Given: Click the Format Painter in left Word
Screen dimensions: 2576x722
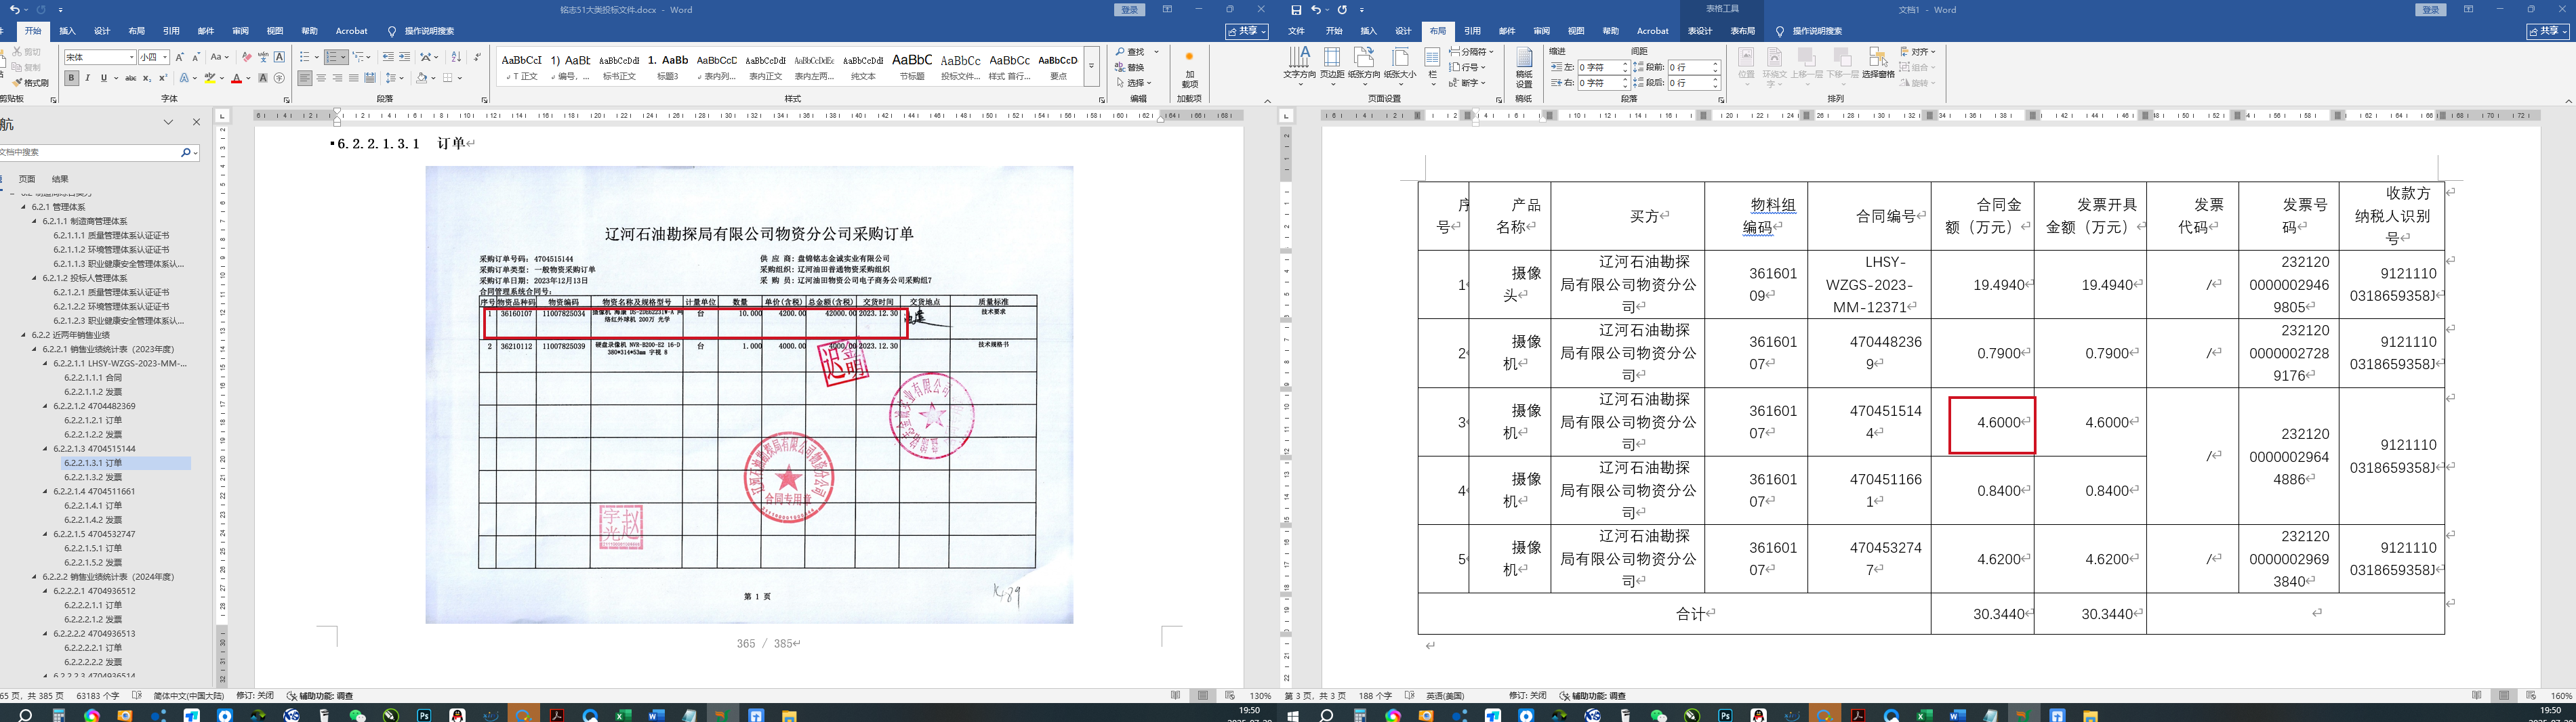Looking at the screenshot, I should [30, 83].
